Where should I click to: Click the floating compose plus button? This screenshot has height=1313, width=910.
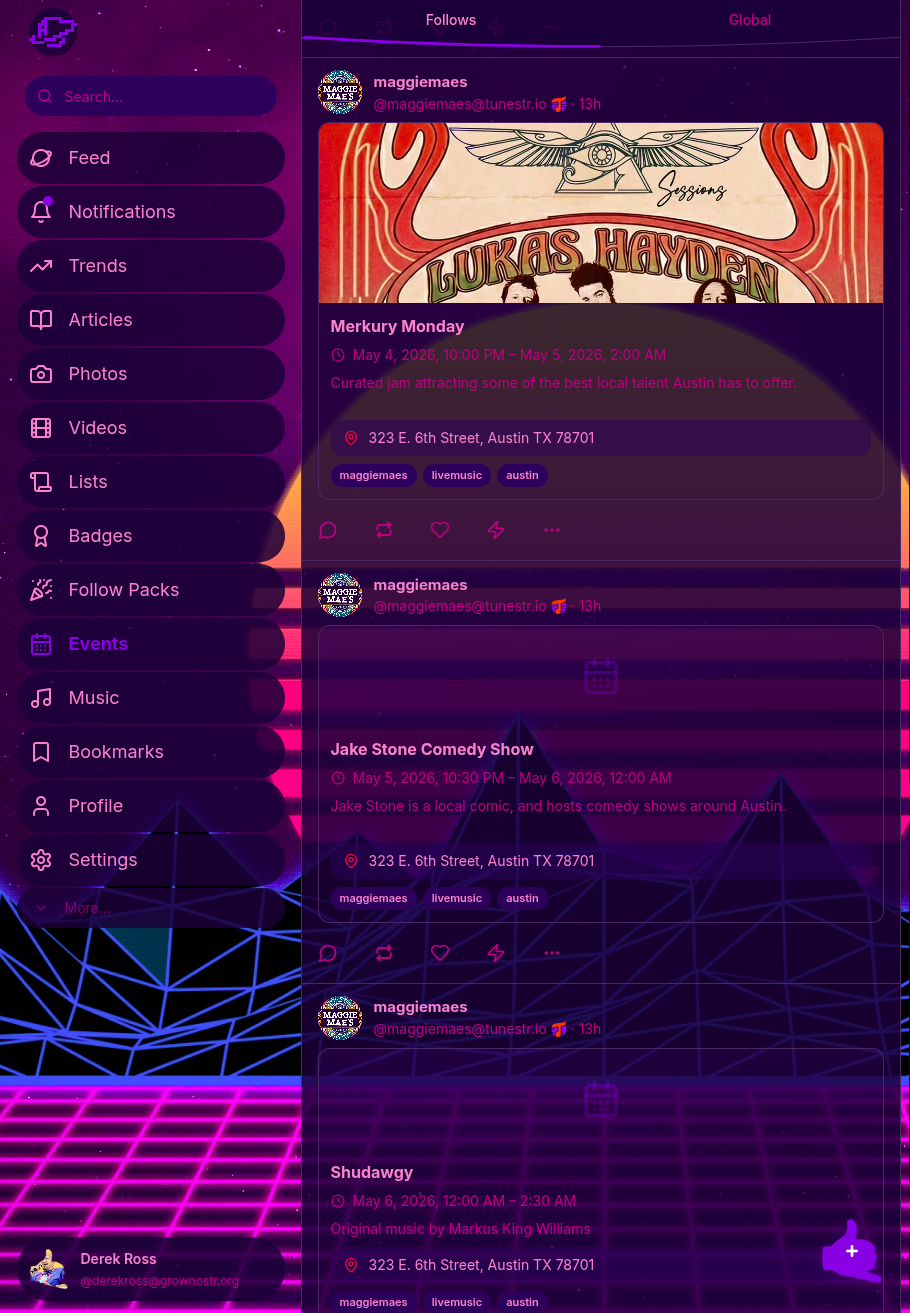[851, 1251]
